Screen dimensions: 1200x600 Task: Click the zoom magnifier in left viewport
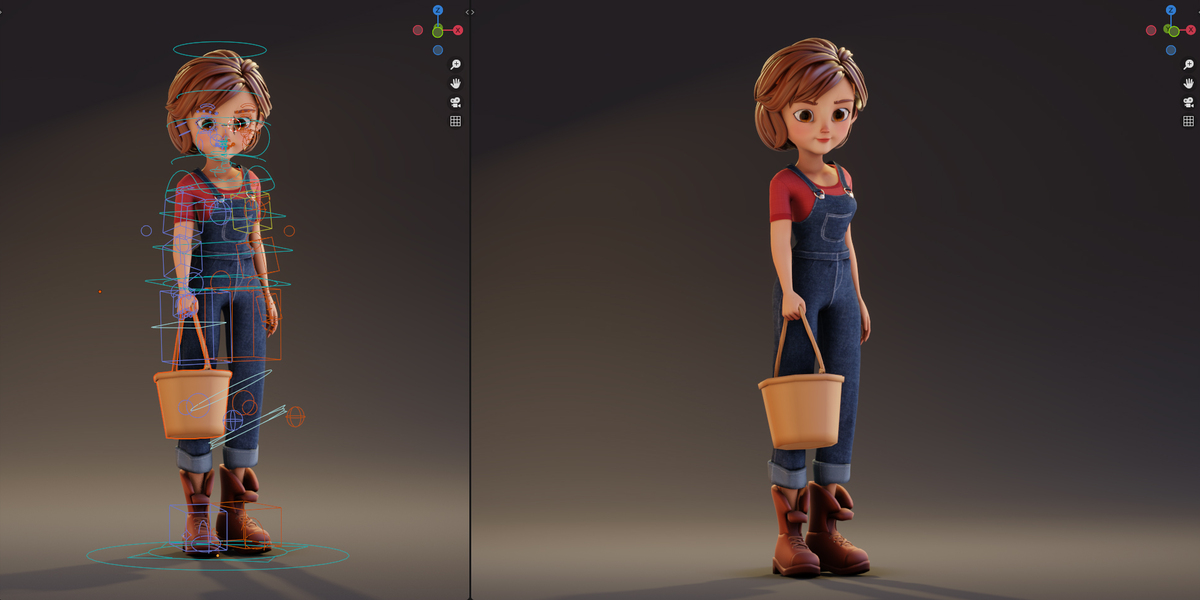[x=455, y=64]
